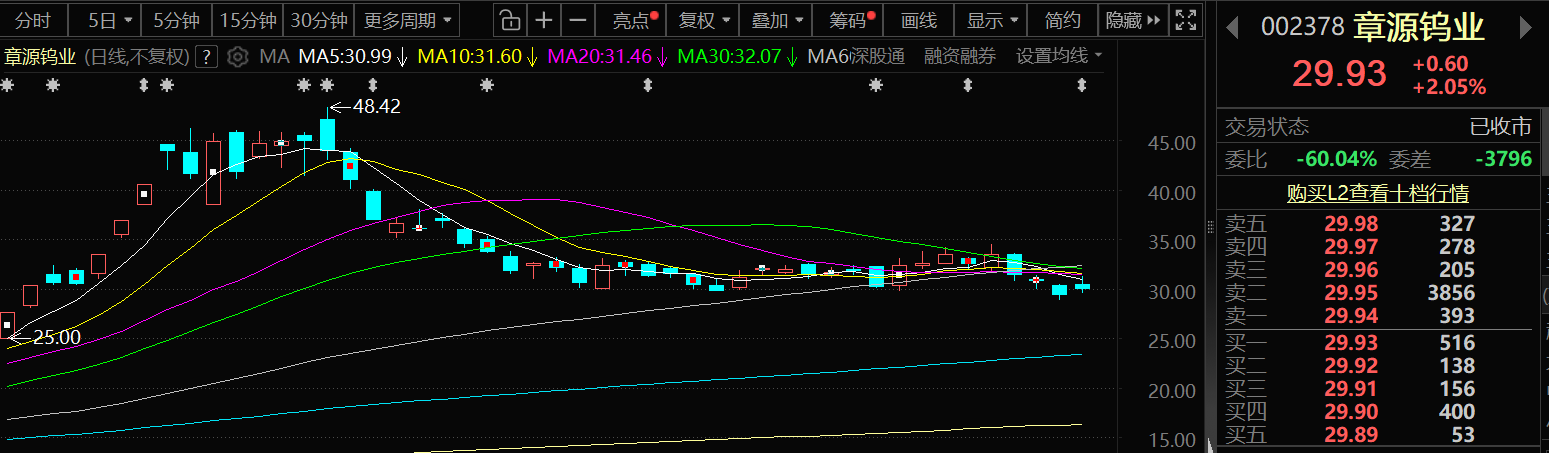Open MA indicator settings gear
The width and height of the screenshot is (1549, 453).
click(x=237, y=57)
